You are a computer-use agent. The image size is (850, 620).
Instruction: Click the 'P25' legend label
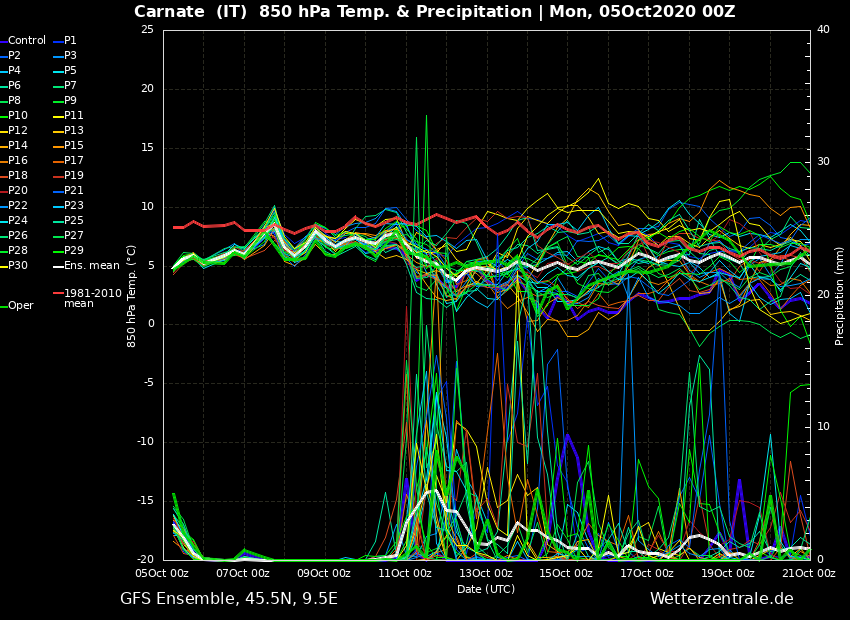tap(73, 221)
